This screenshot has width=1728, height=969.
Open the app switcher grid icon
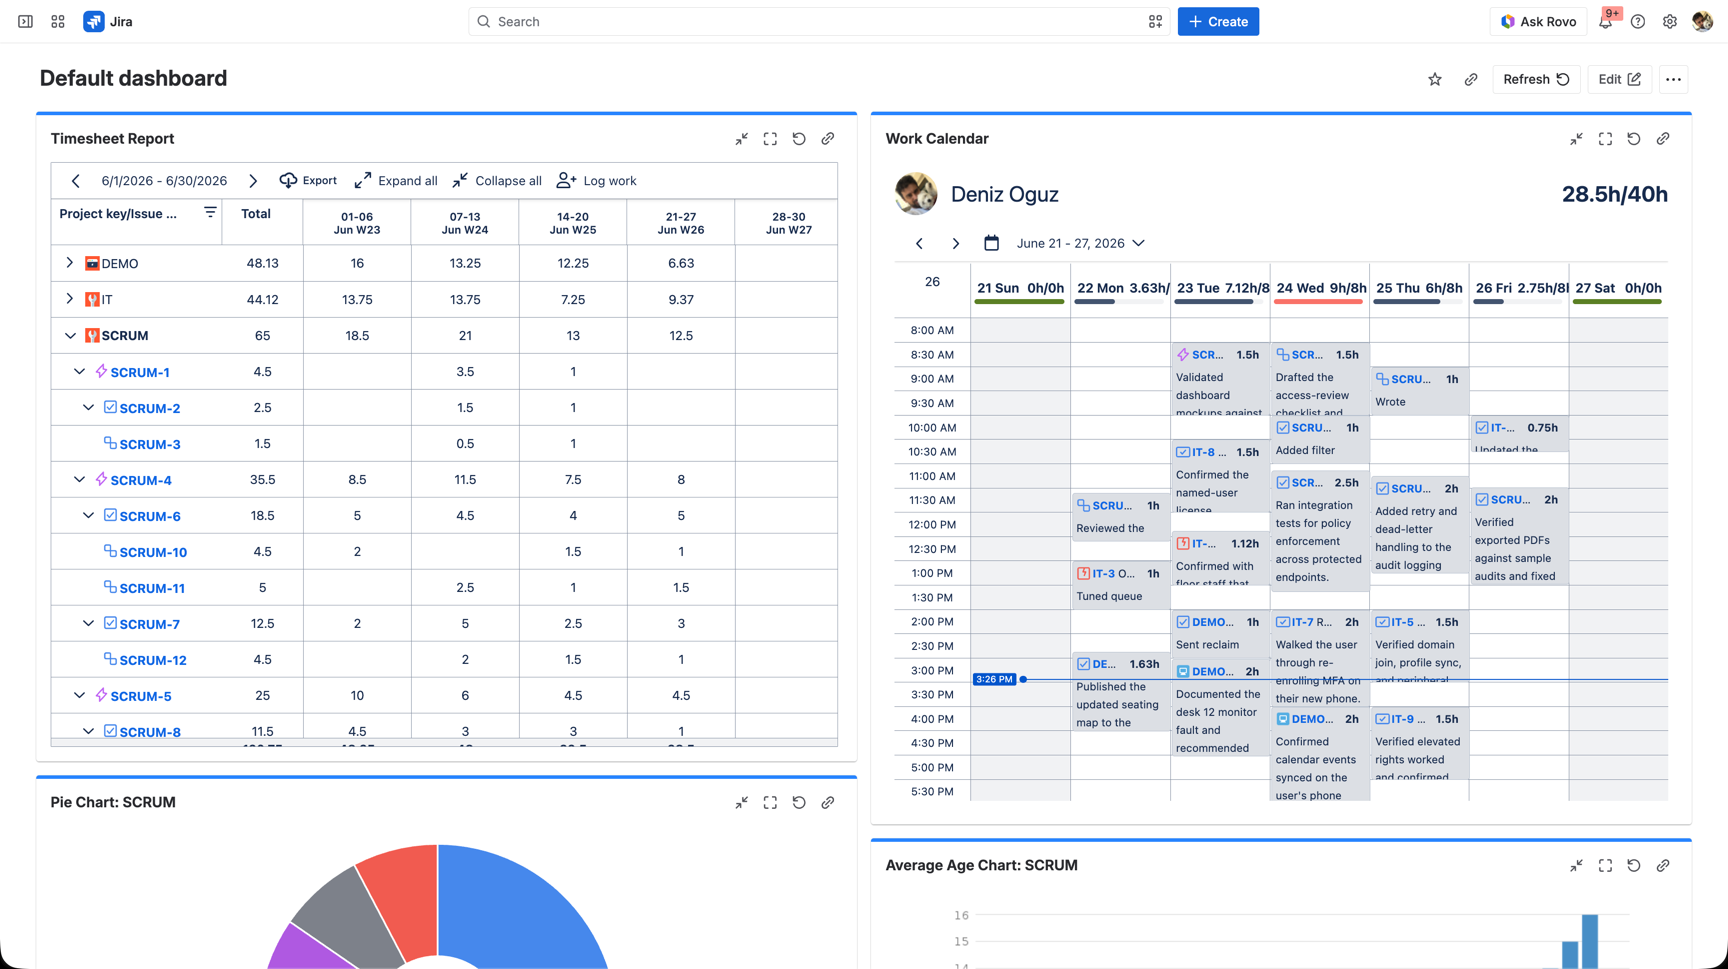tap(58, 21)
